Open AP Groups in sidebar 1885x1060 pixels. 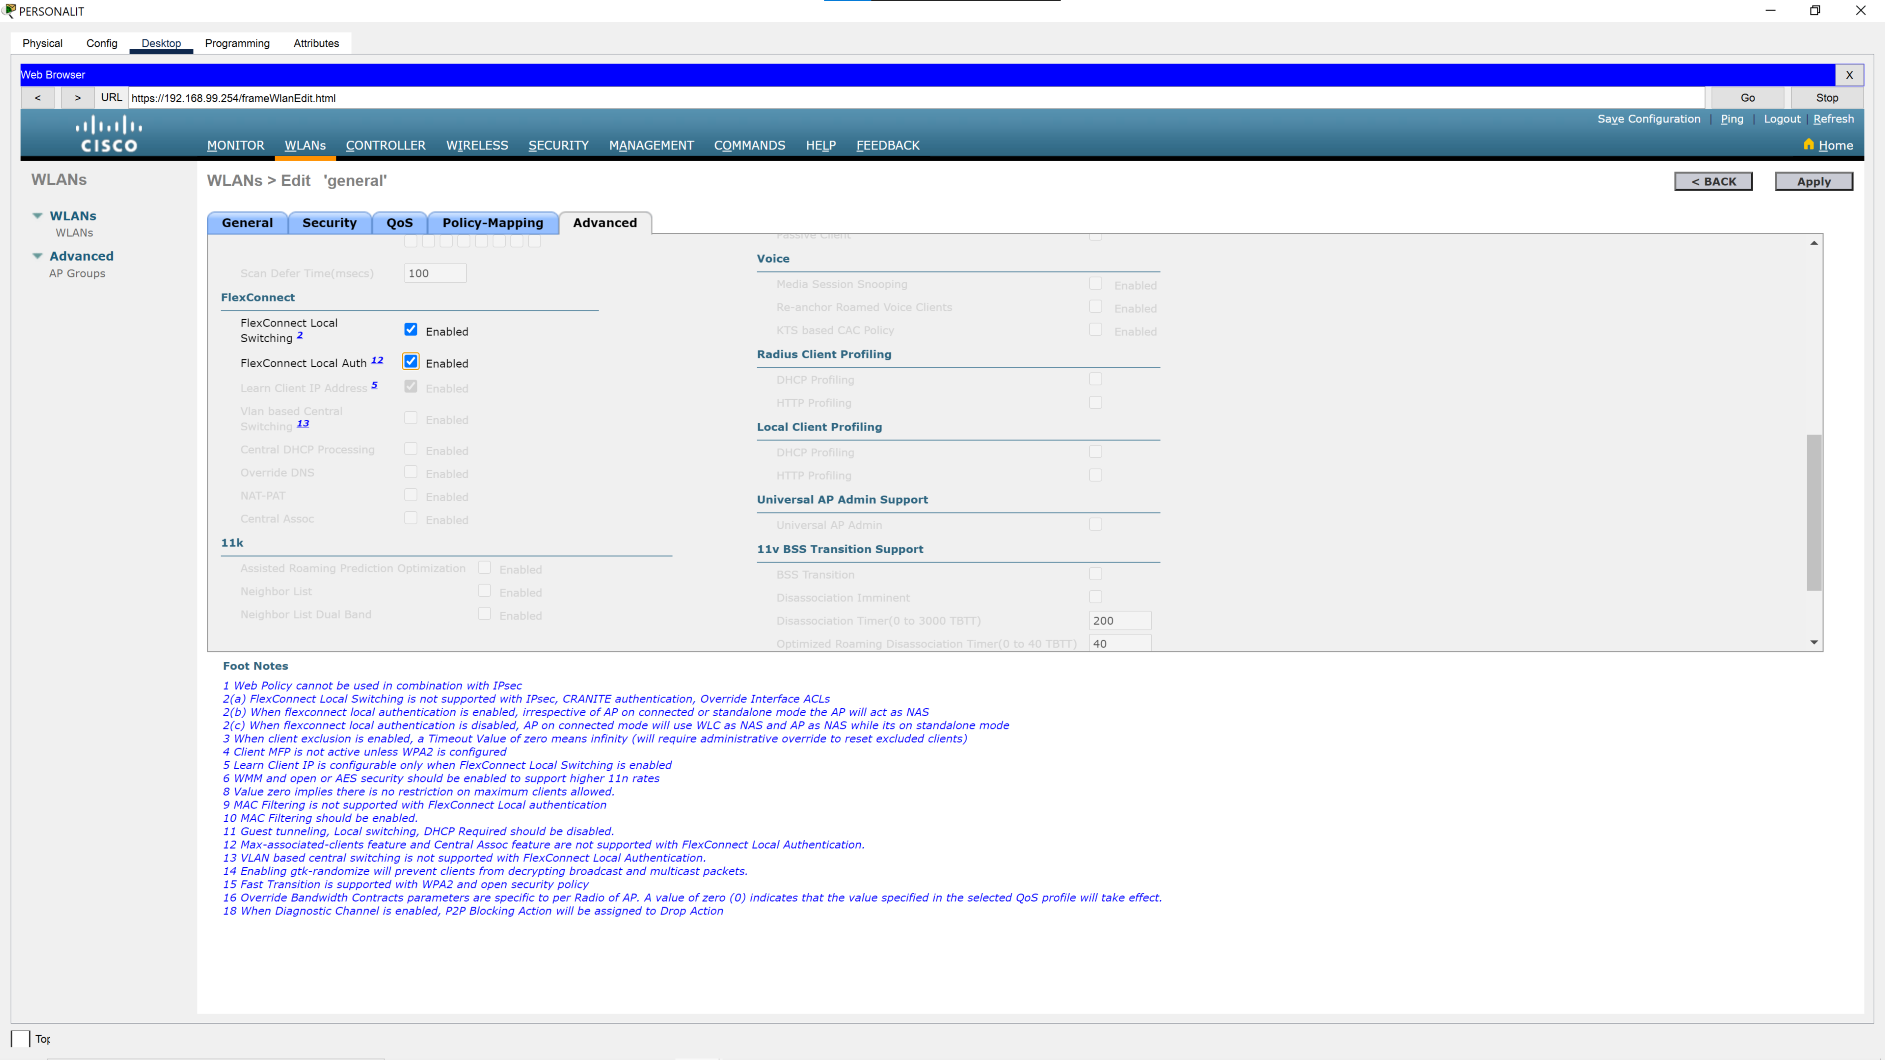pyautogui.click(x=77, y=273)
